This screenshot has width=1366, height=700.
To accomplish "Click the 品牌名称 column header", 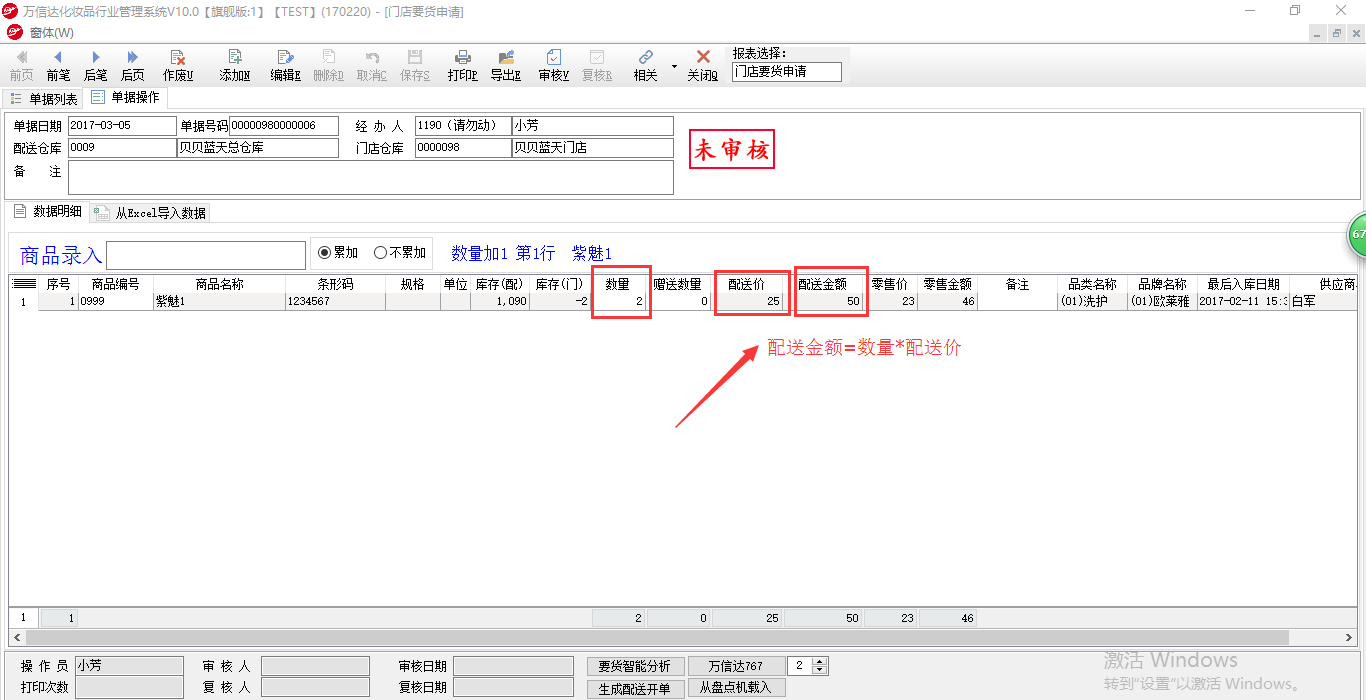I will 1162,285.
